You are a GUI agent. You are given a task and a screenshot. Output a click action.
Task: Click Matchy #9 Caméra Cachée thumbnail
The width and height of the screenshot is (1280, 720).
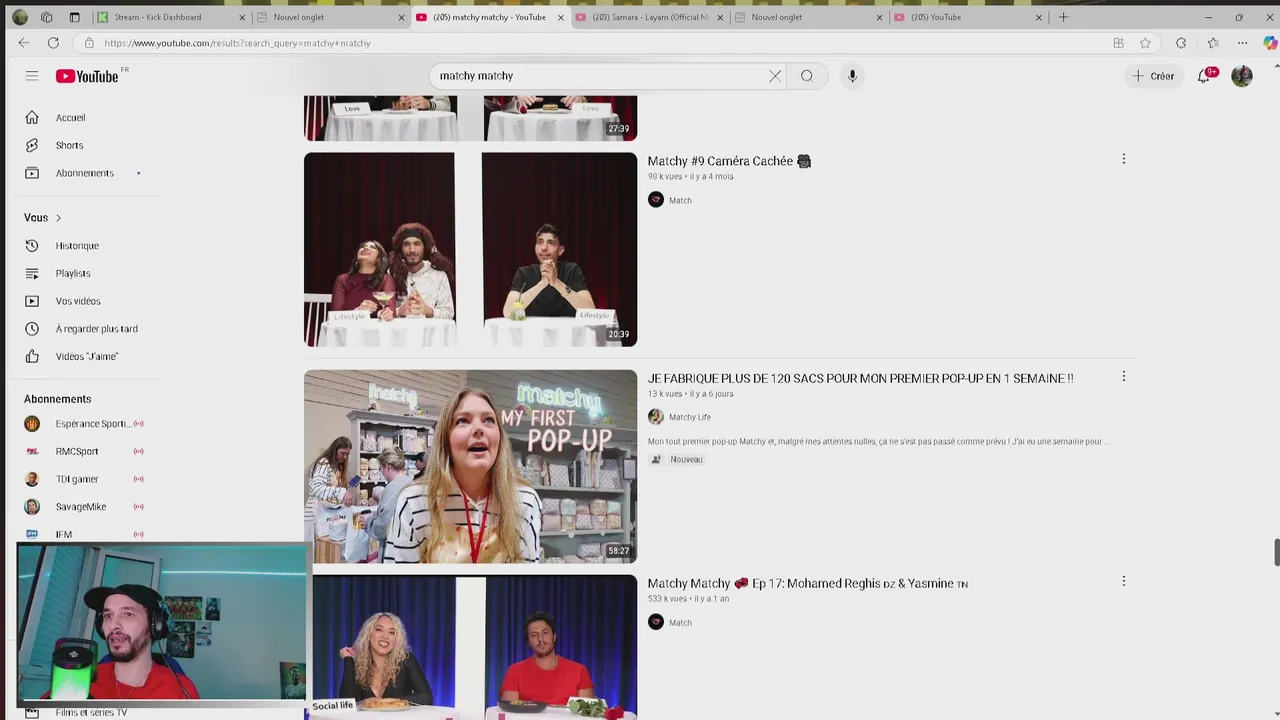470,250
